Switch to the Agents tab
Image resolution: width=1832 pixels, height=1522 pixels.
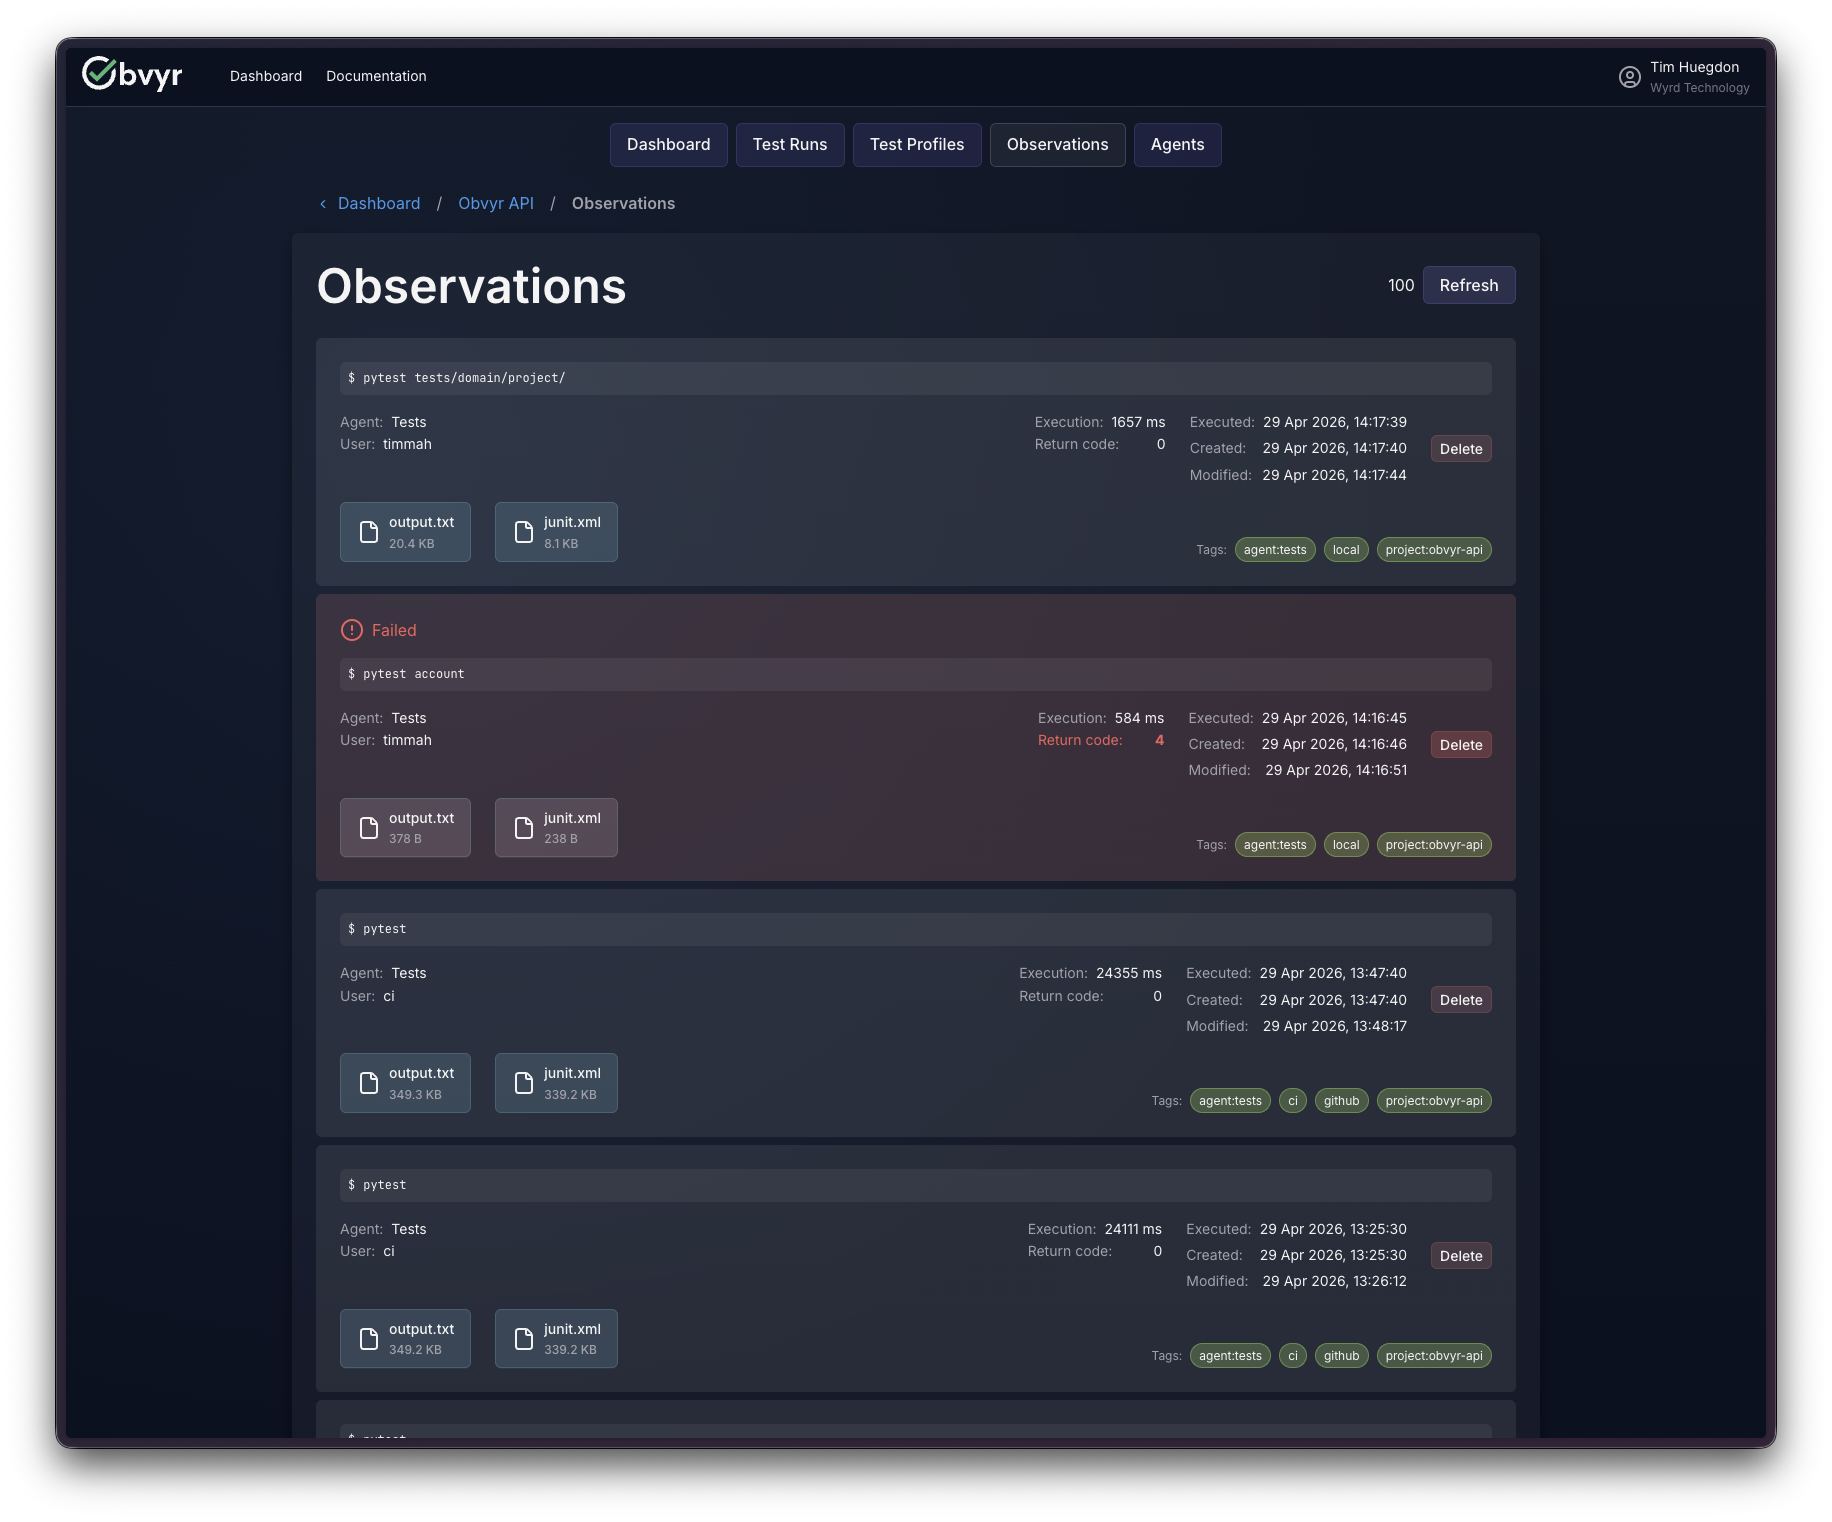click(x=1178, y=145)
